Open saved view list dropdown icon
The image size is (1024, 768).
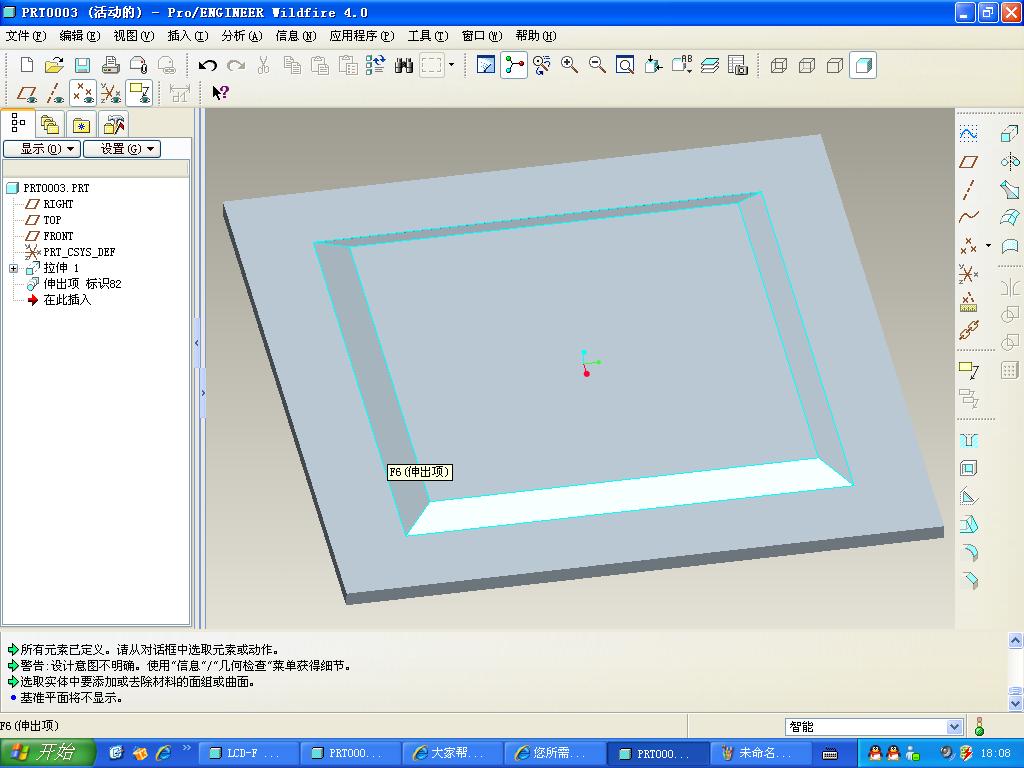pos(682,65)
